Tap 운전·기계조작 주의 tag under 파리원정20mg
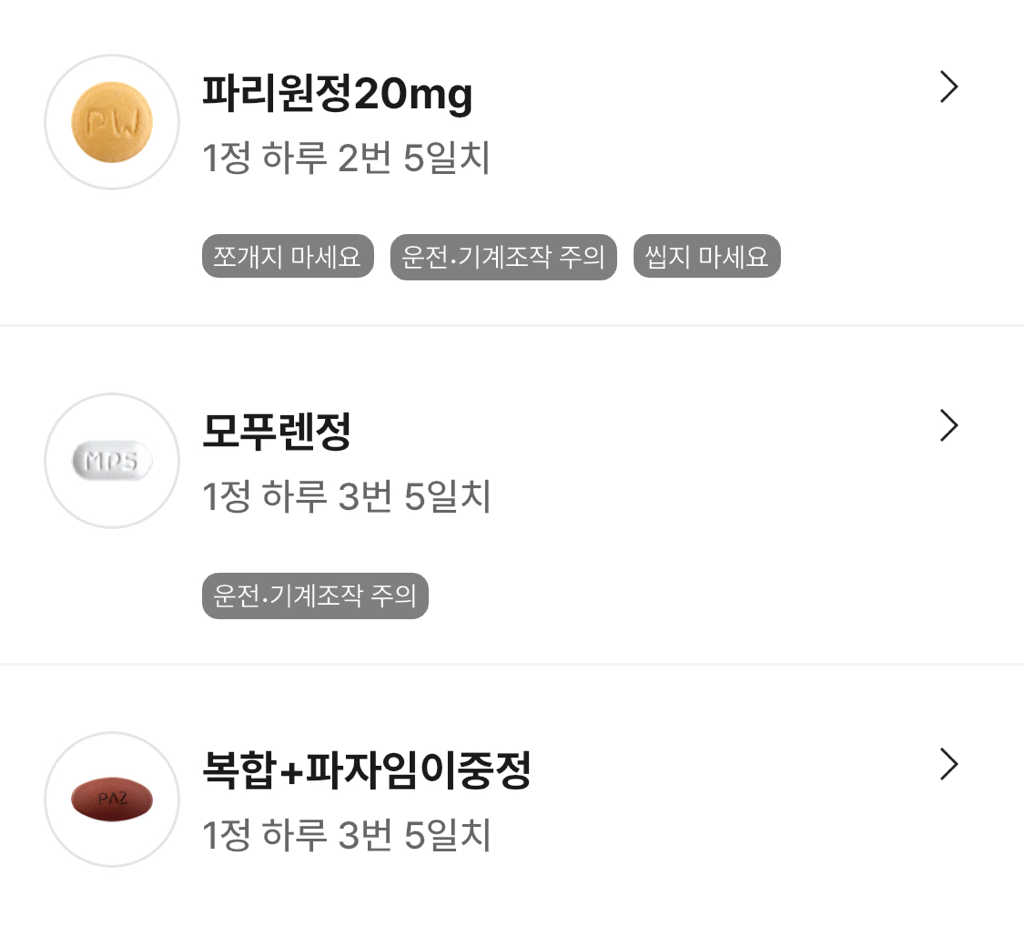The height and width of the screenshot is (927, 1024). pyautogui.click(x=503, y=257)
